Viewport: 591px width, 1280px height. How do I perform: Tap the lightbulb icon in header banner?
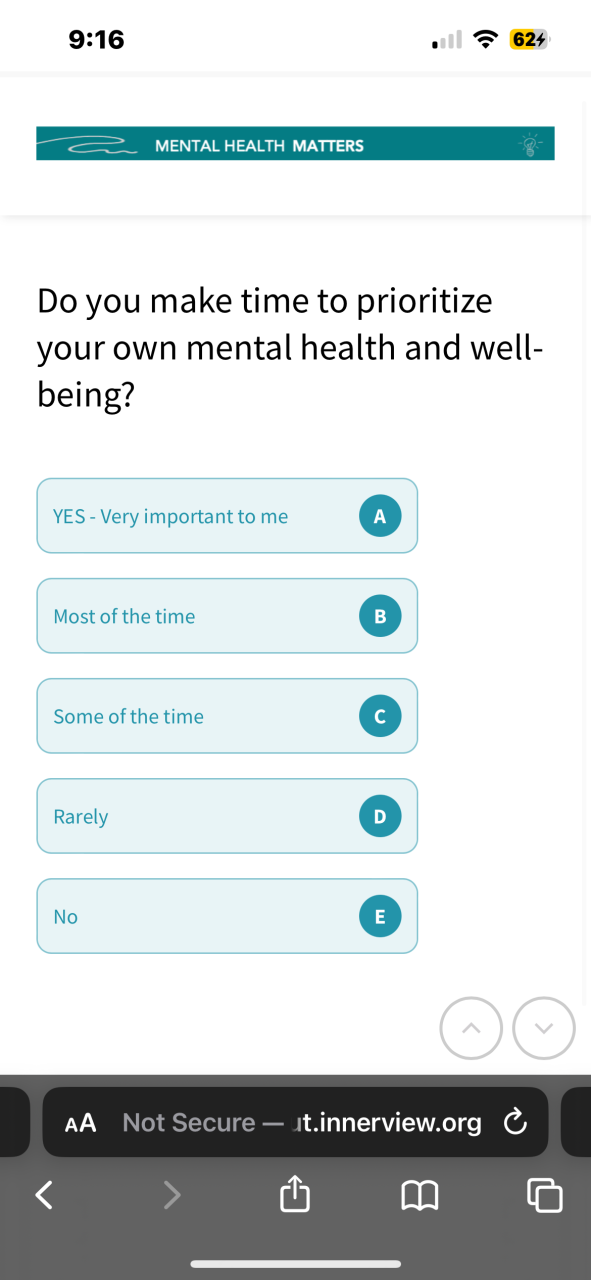pos(529,144)
